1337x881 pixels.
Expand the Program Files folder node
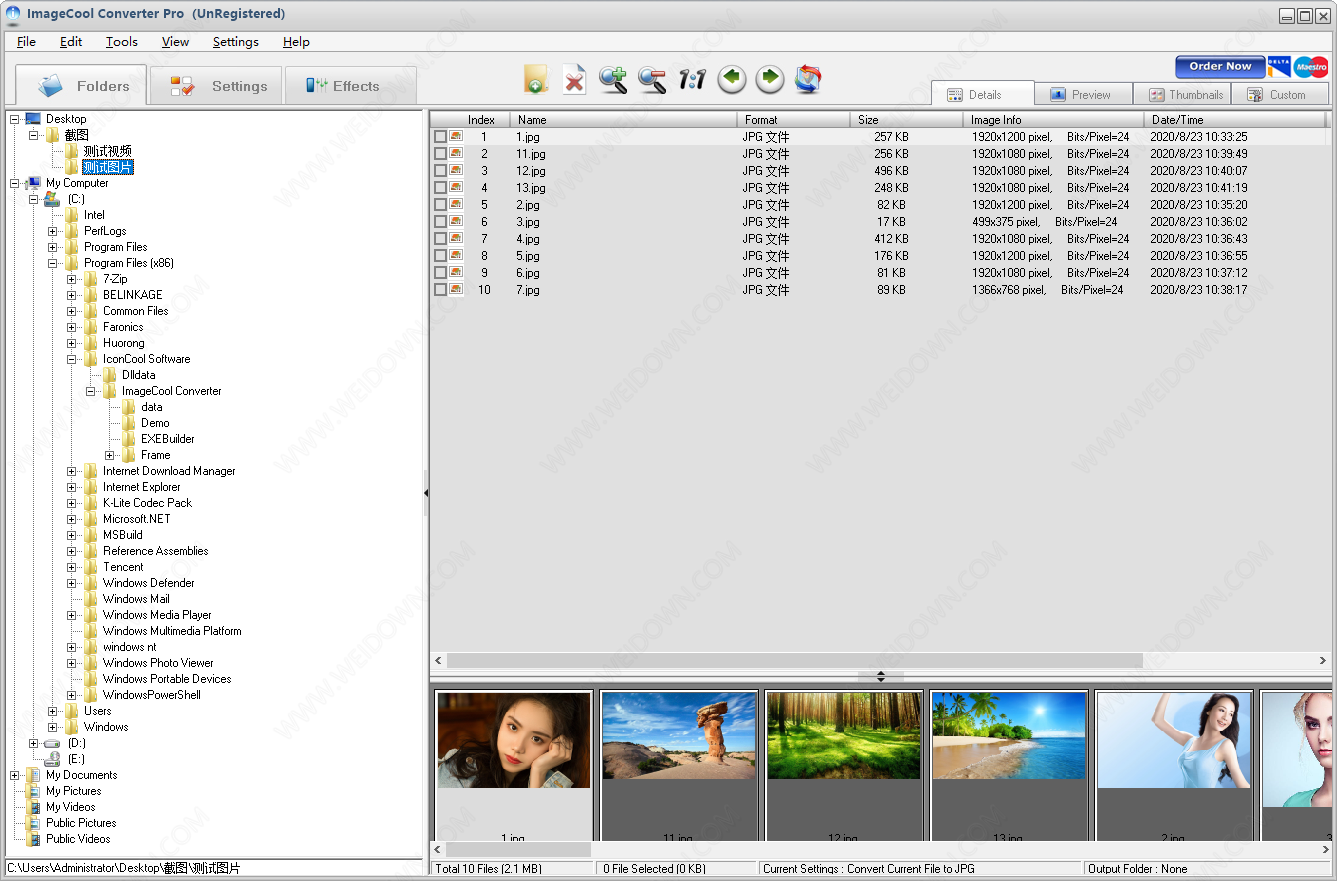[53, 247]
